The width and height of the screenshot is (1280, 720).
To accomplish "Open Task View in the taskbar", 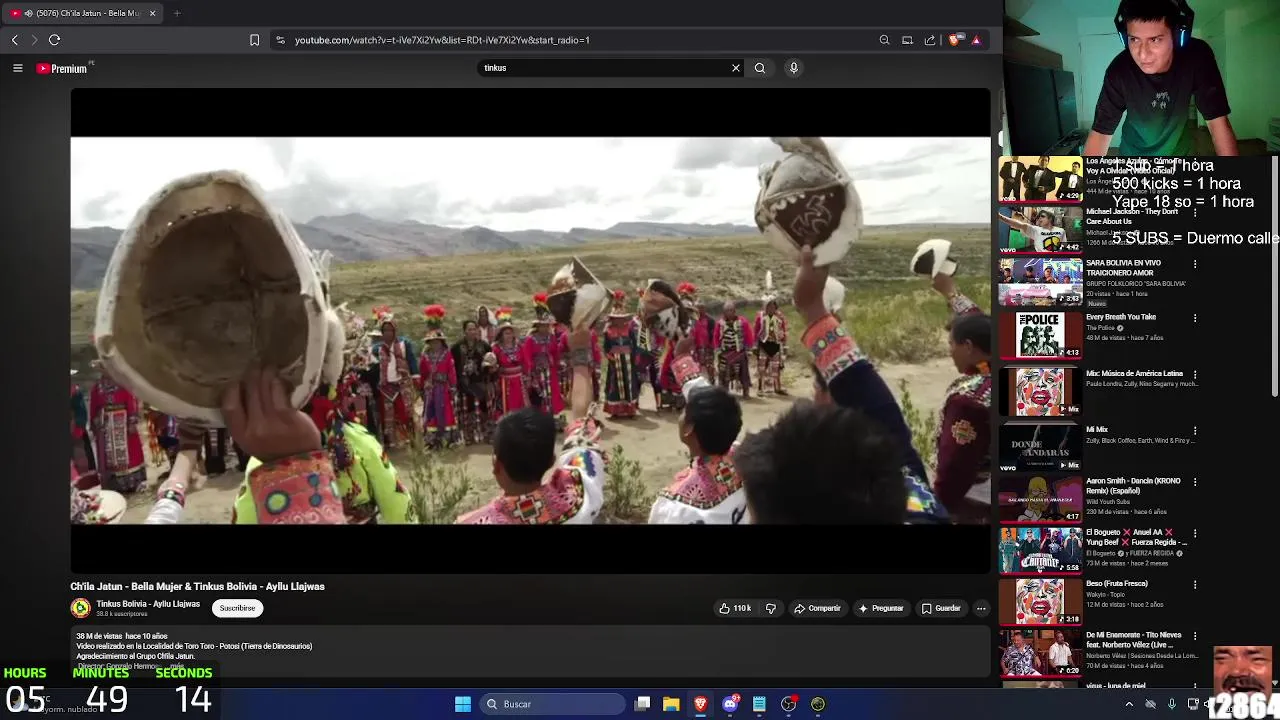I will pos(643,704).
